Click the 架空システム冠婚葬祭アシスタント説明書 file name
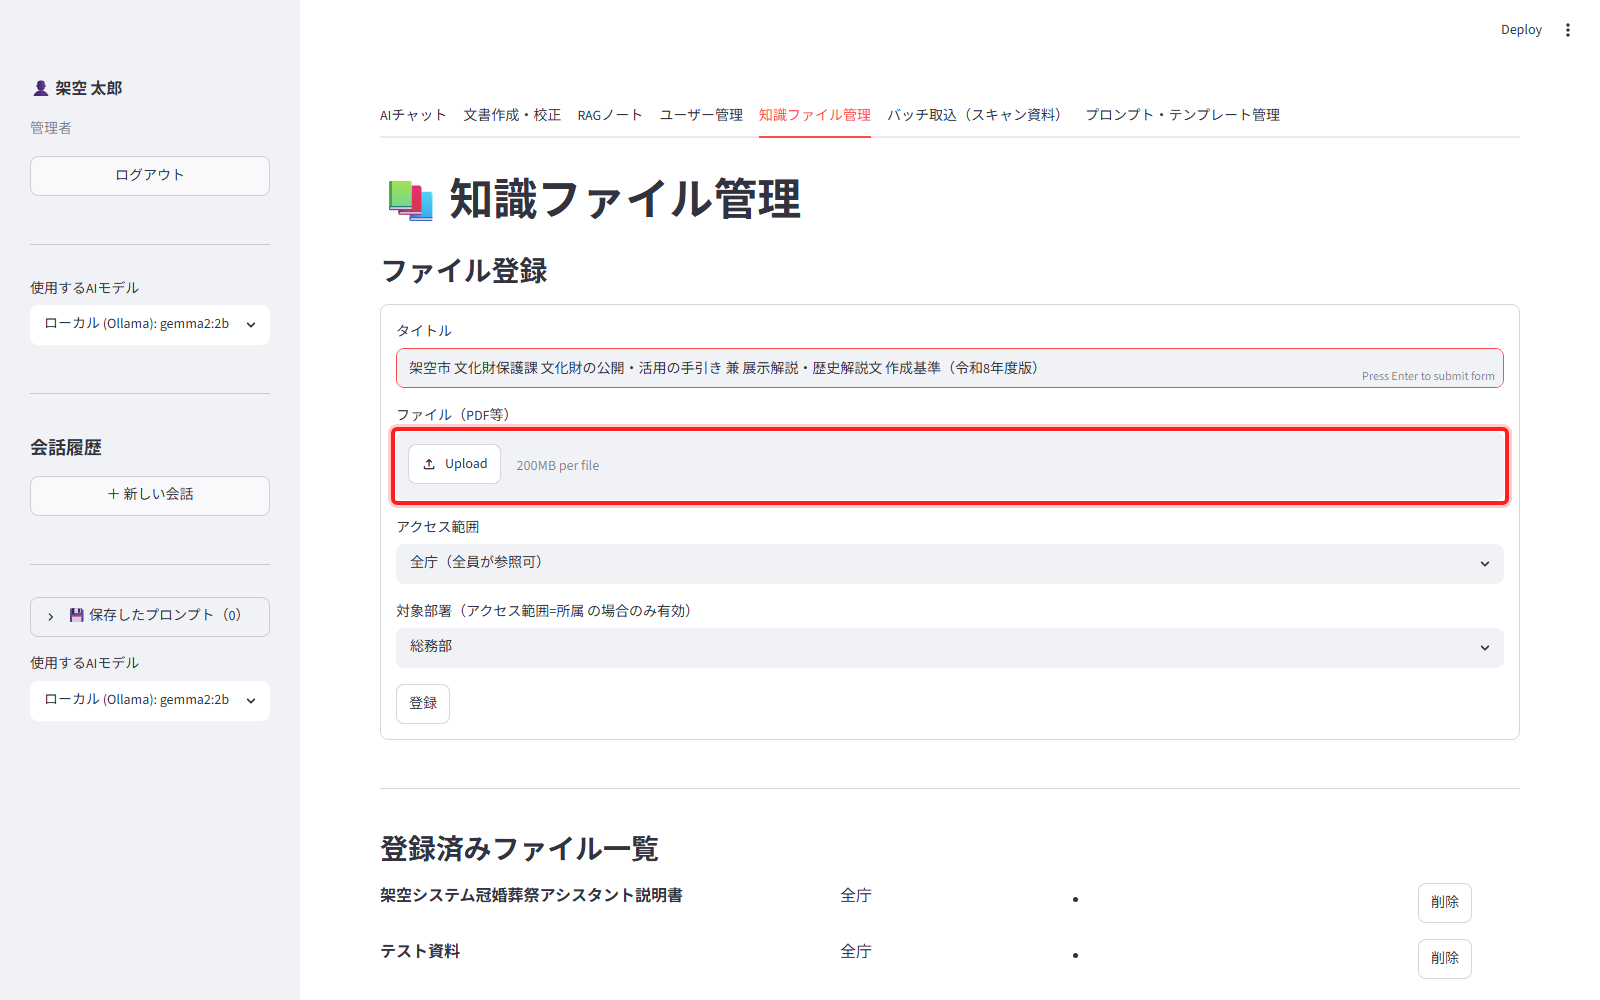This screenshot has height=1000, width=1600. (x=531, y=895)
